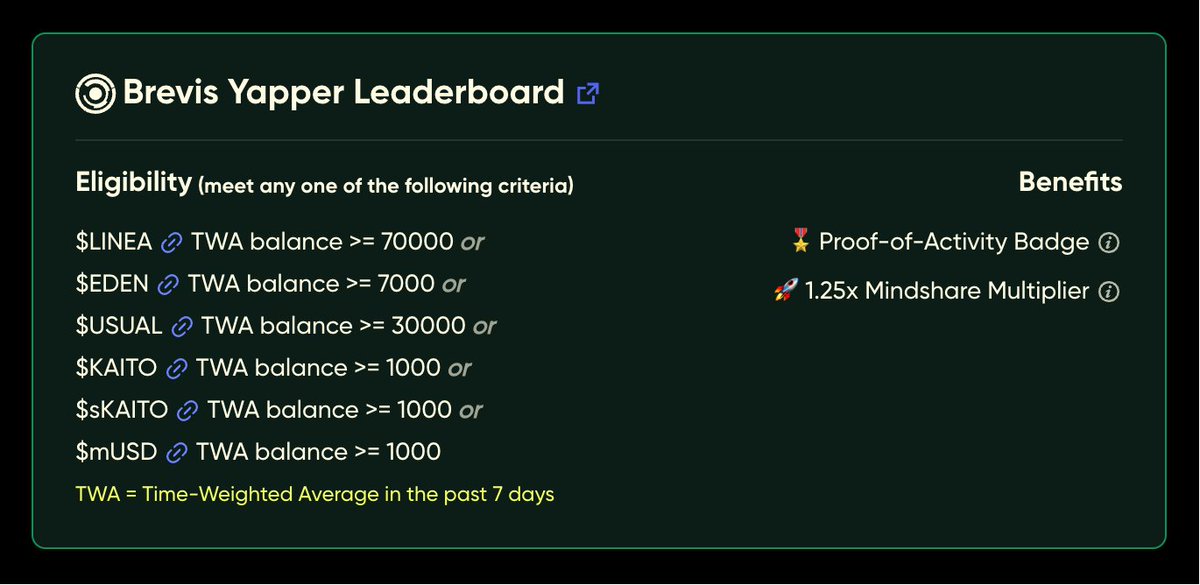Open the chain link icon next to $mUSD
The width and height of the screenshot is (1200, 585).
(x=177, y=452)
